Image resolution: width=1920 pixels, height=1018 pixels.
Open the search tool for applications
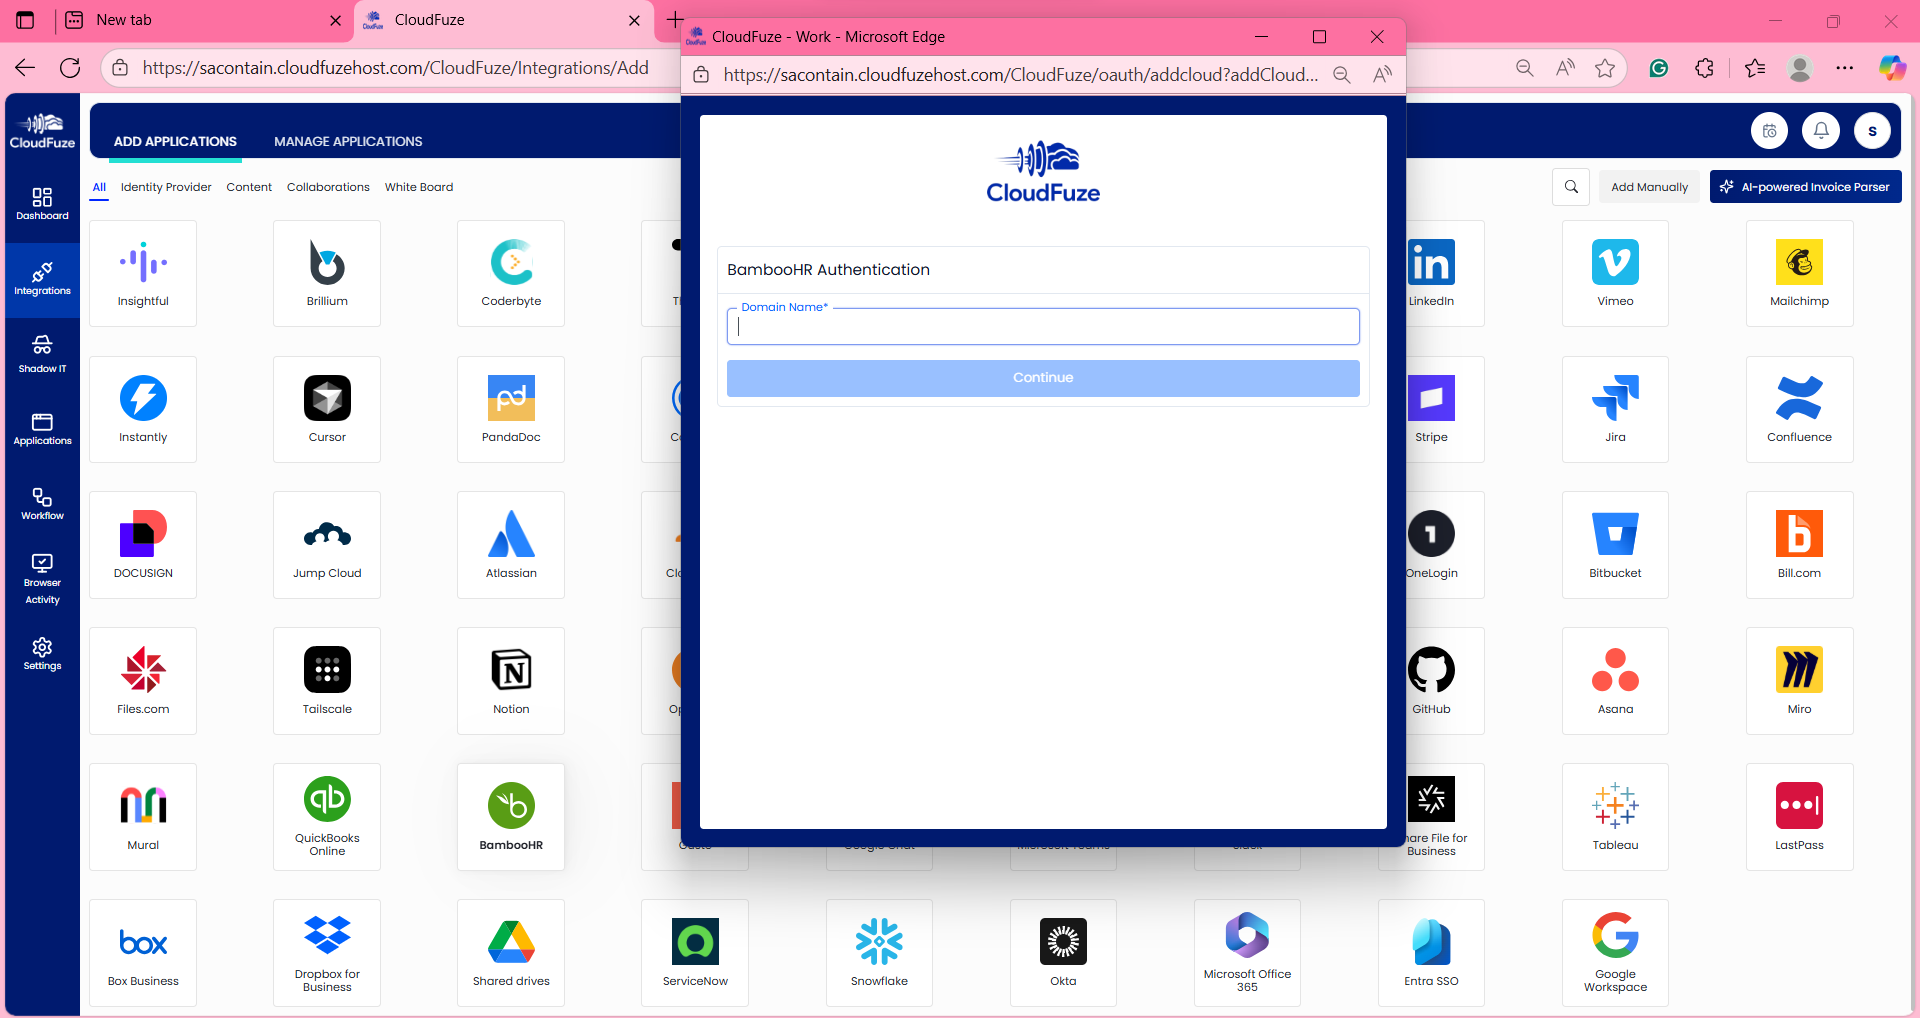pyautogui.click(x=1571, y=186)
